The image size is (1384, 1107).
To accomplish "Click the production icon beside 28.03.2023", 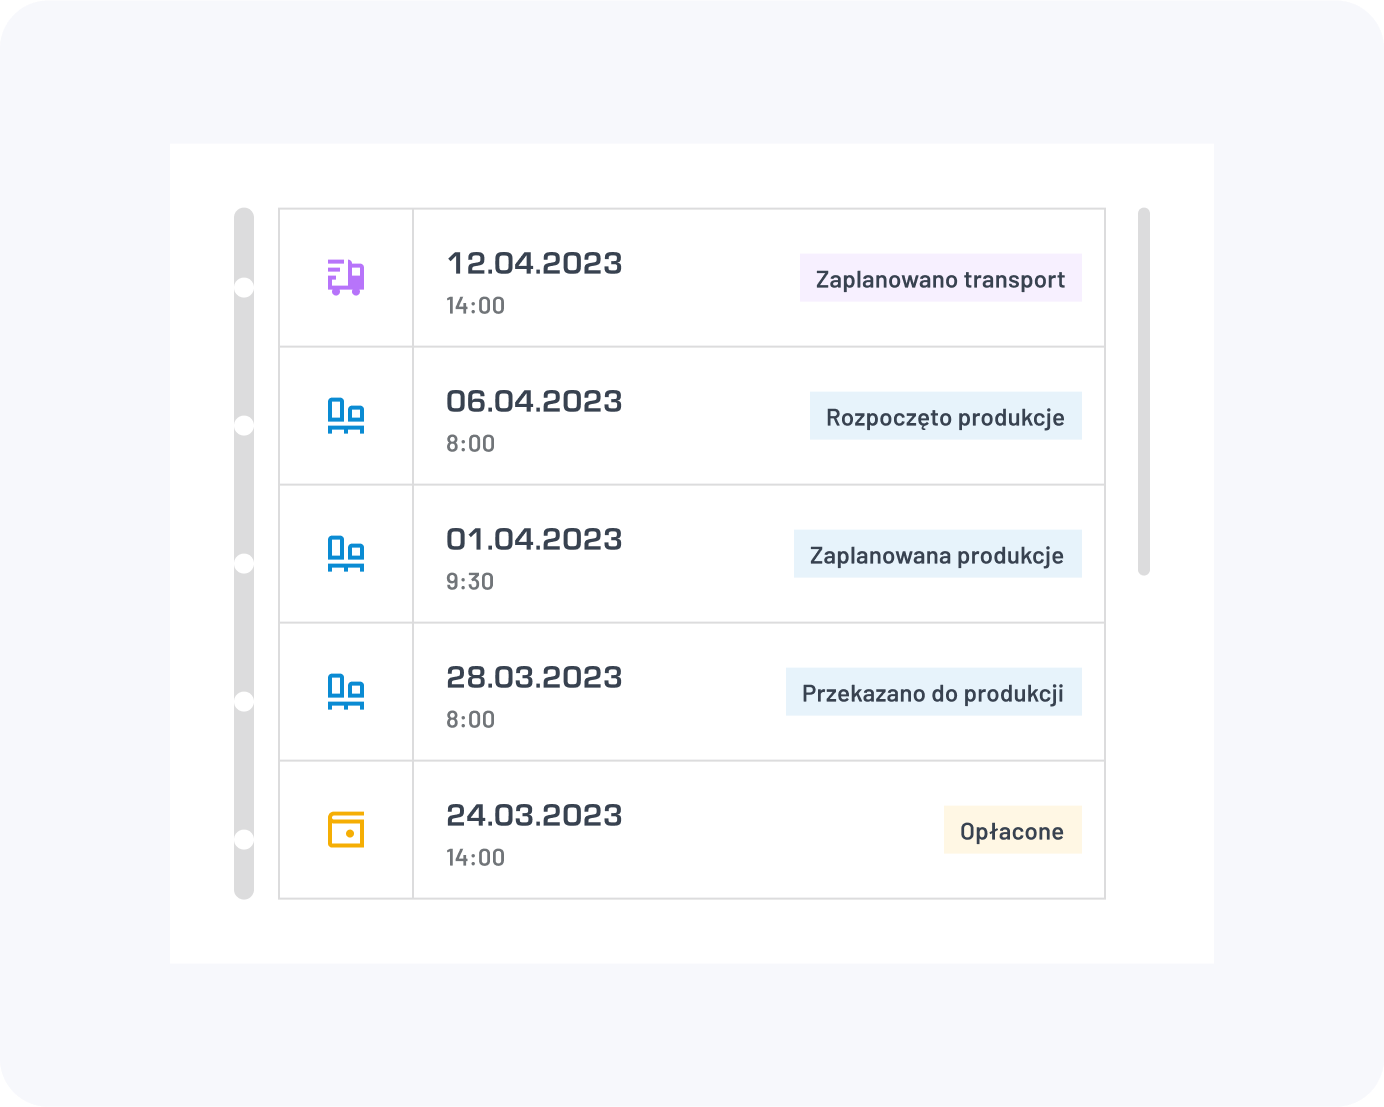I will tap(346, 691).
